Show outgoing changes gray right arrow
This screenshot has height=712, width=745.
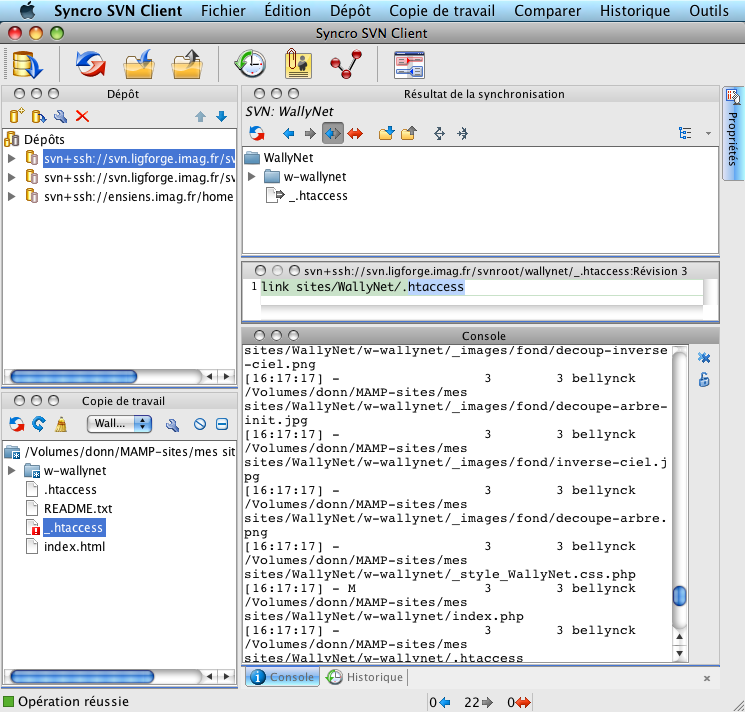click(x=310, y=133)
